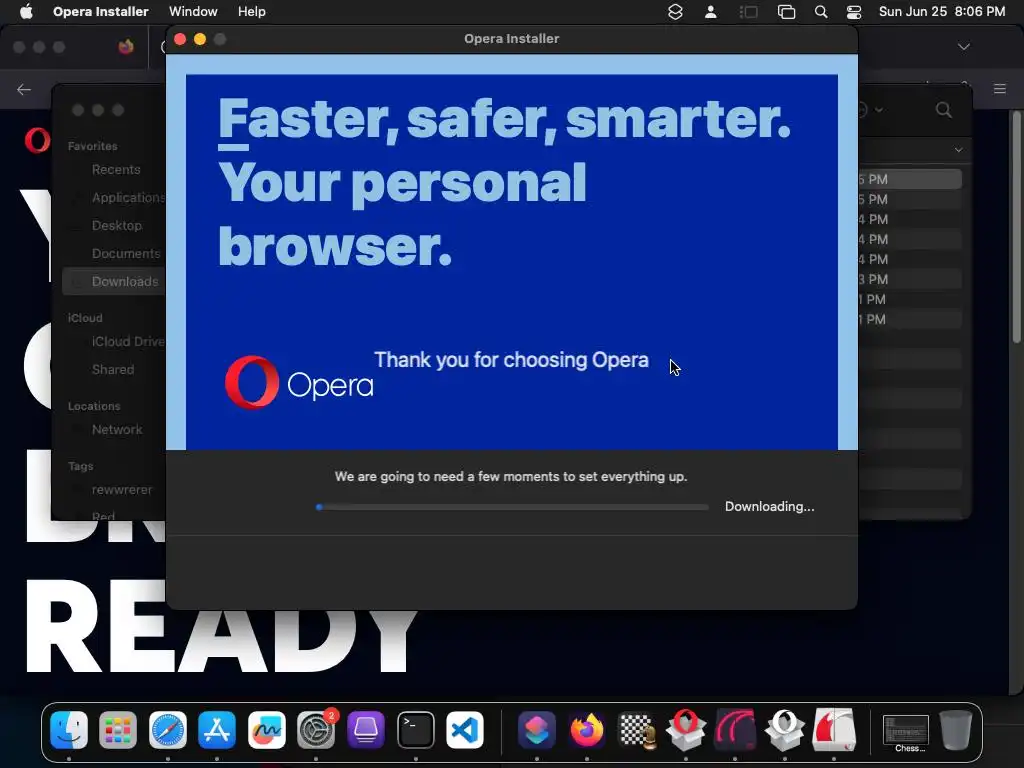
Task: Open the App Store Dock icon
Action: [x=217, y=729]
